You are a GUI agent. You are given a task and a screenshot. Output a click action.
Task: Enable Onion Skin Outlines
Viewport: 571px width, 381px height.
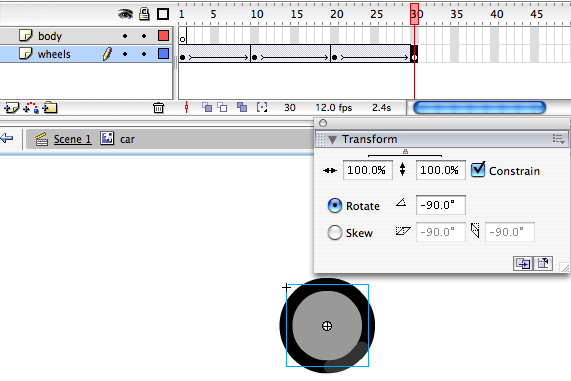pyautogui.click(x=222, y=107)
